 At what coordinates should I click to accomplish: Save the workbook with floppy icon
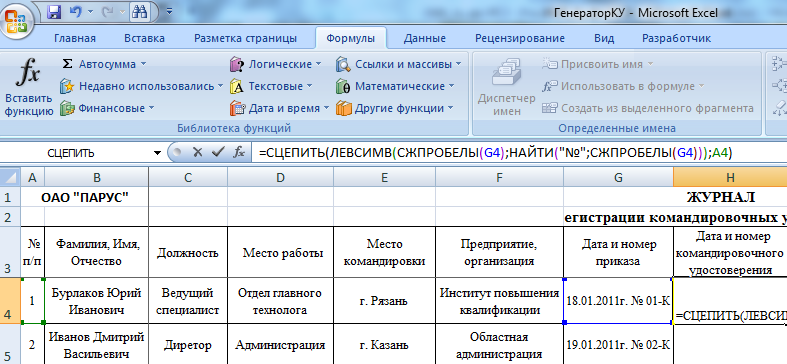pos(54,11)
